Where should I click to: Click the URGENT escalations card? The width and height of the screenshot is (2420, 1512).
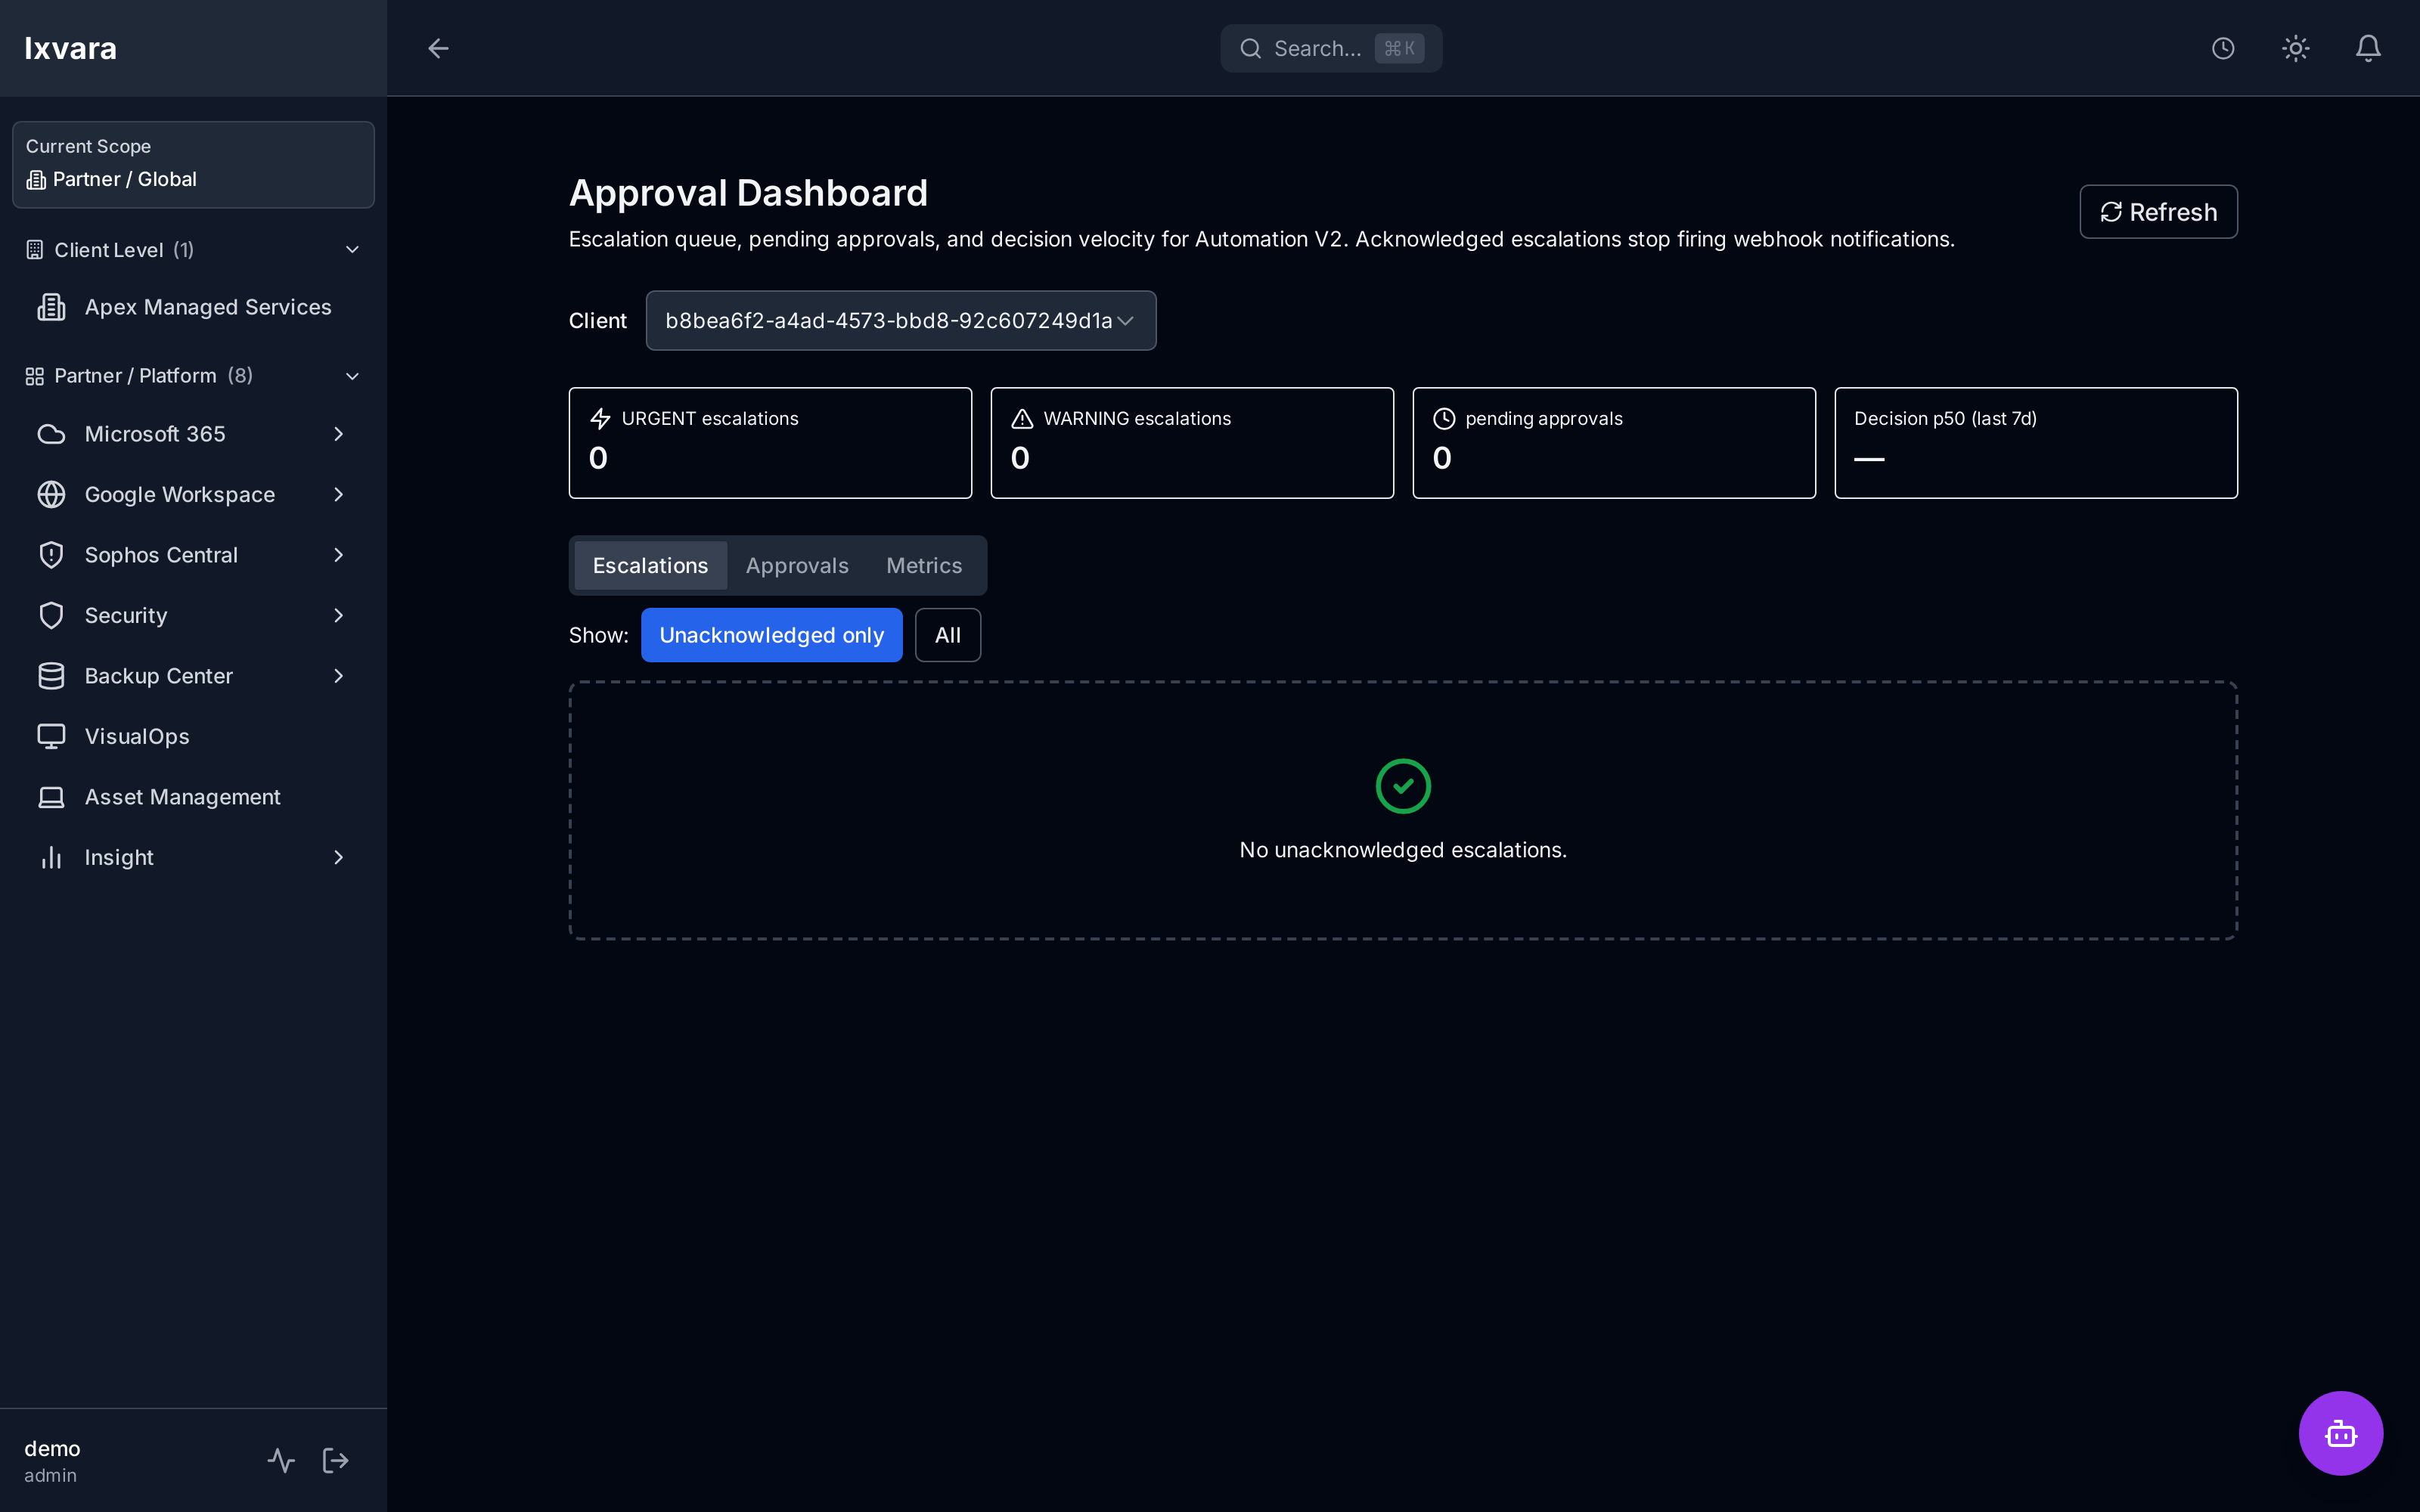point(770,443)
